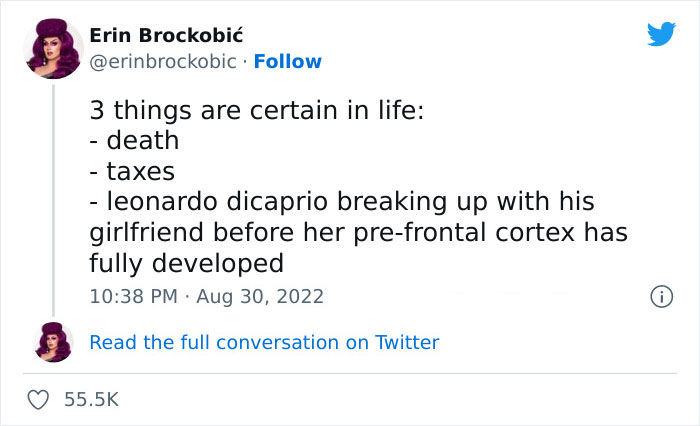This screenshot has width=700, height=426.
Task: Open the tweet info icon
Action: [x=660, y=297]
